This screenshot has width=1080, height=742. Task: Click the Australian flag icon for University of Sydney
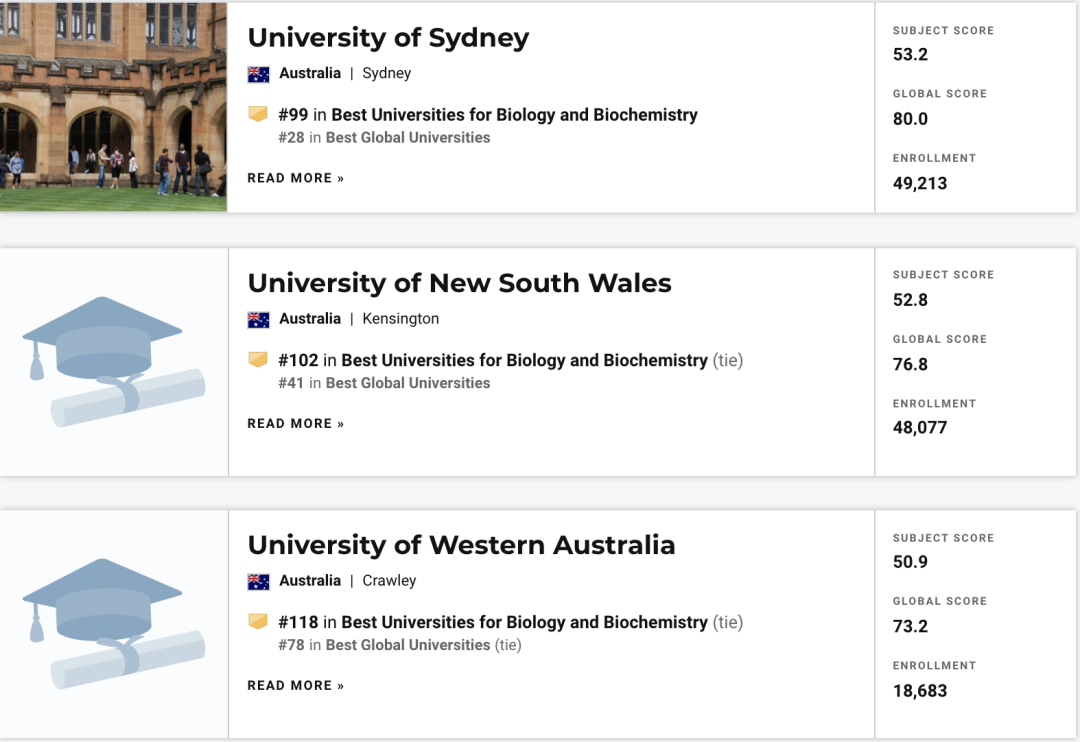pos(258,74)
